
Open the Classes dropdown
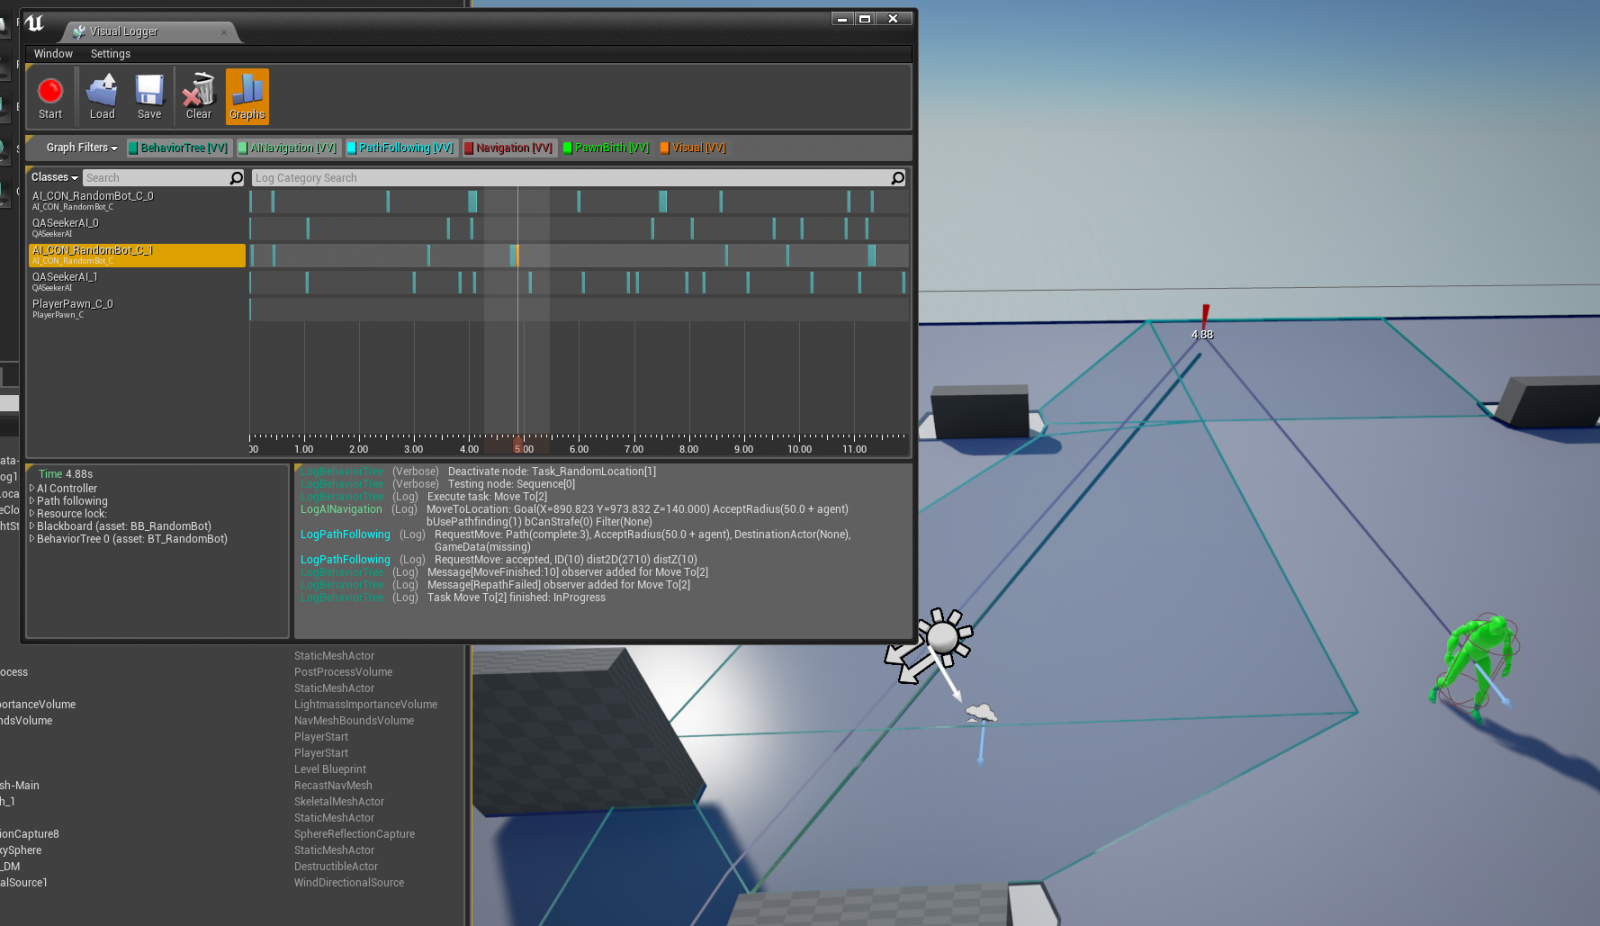pos(53,177)
